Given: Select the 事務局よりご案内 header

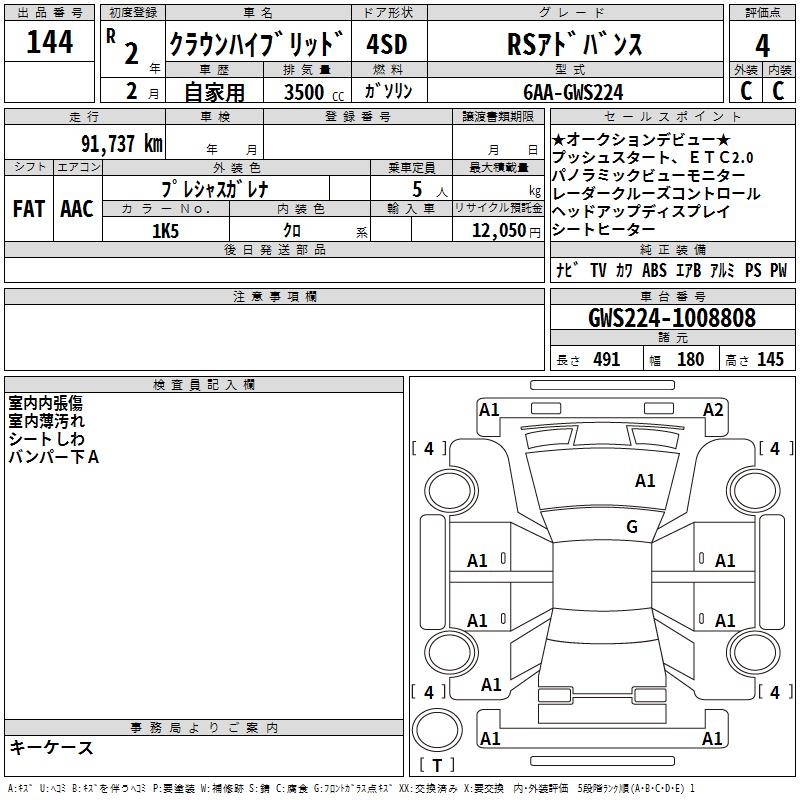Looking at the screenshot, I should (x=204, y=728).
